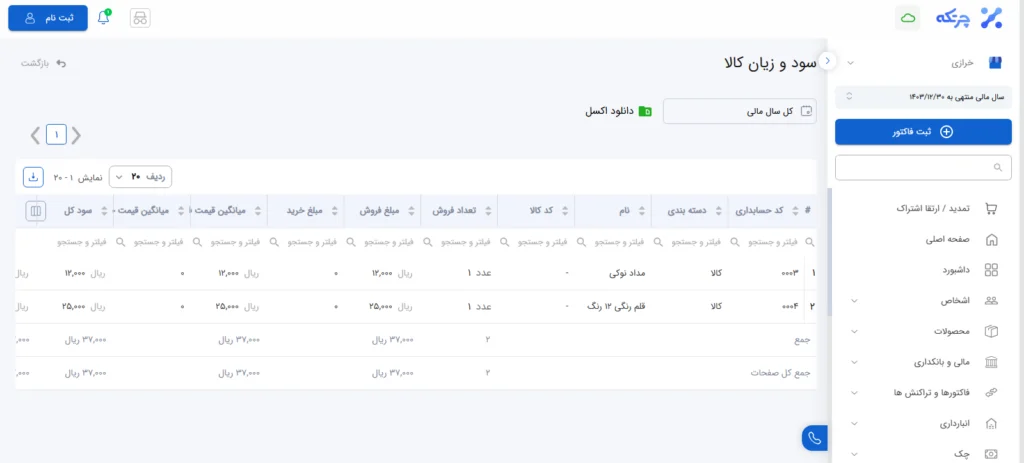Click the ثبت فاکتور new invoice button
This screenshot has width=1024, height=463.
tap(923, 132)
